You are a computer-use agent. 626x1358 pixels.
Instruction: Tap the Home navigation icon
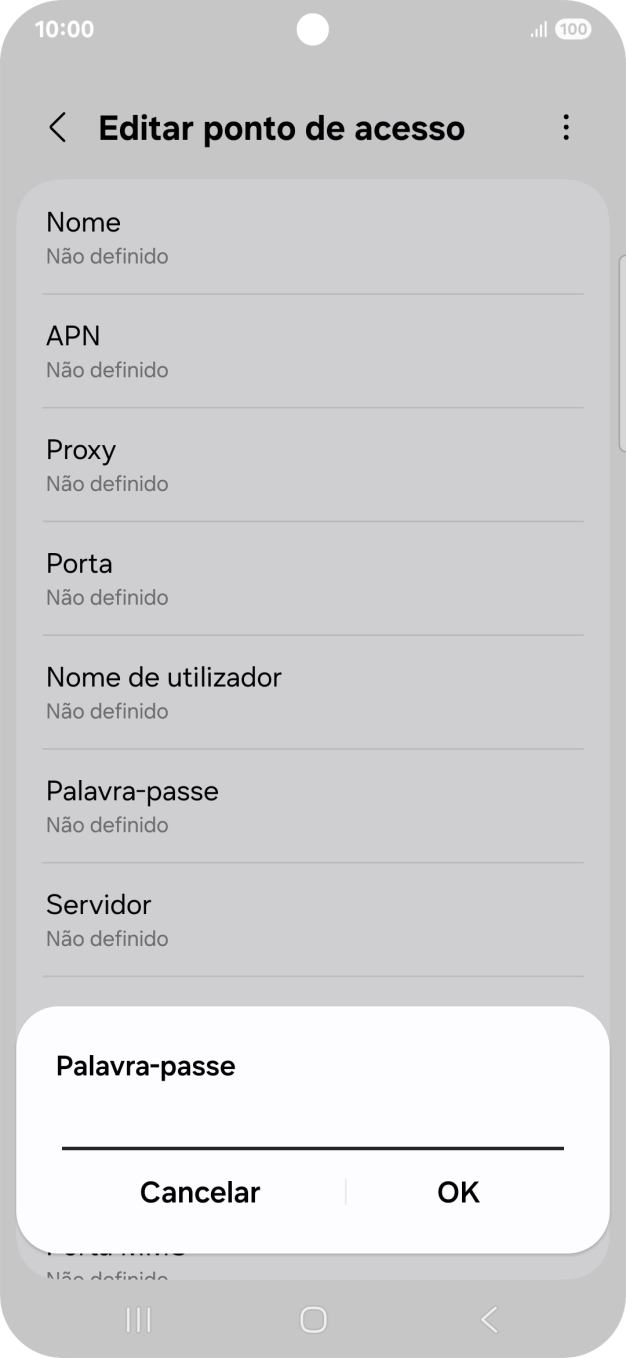tap(312, 1320)
